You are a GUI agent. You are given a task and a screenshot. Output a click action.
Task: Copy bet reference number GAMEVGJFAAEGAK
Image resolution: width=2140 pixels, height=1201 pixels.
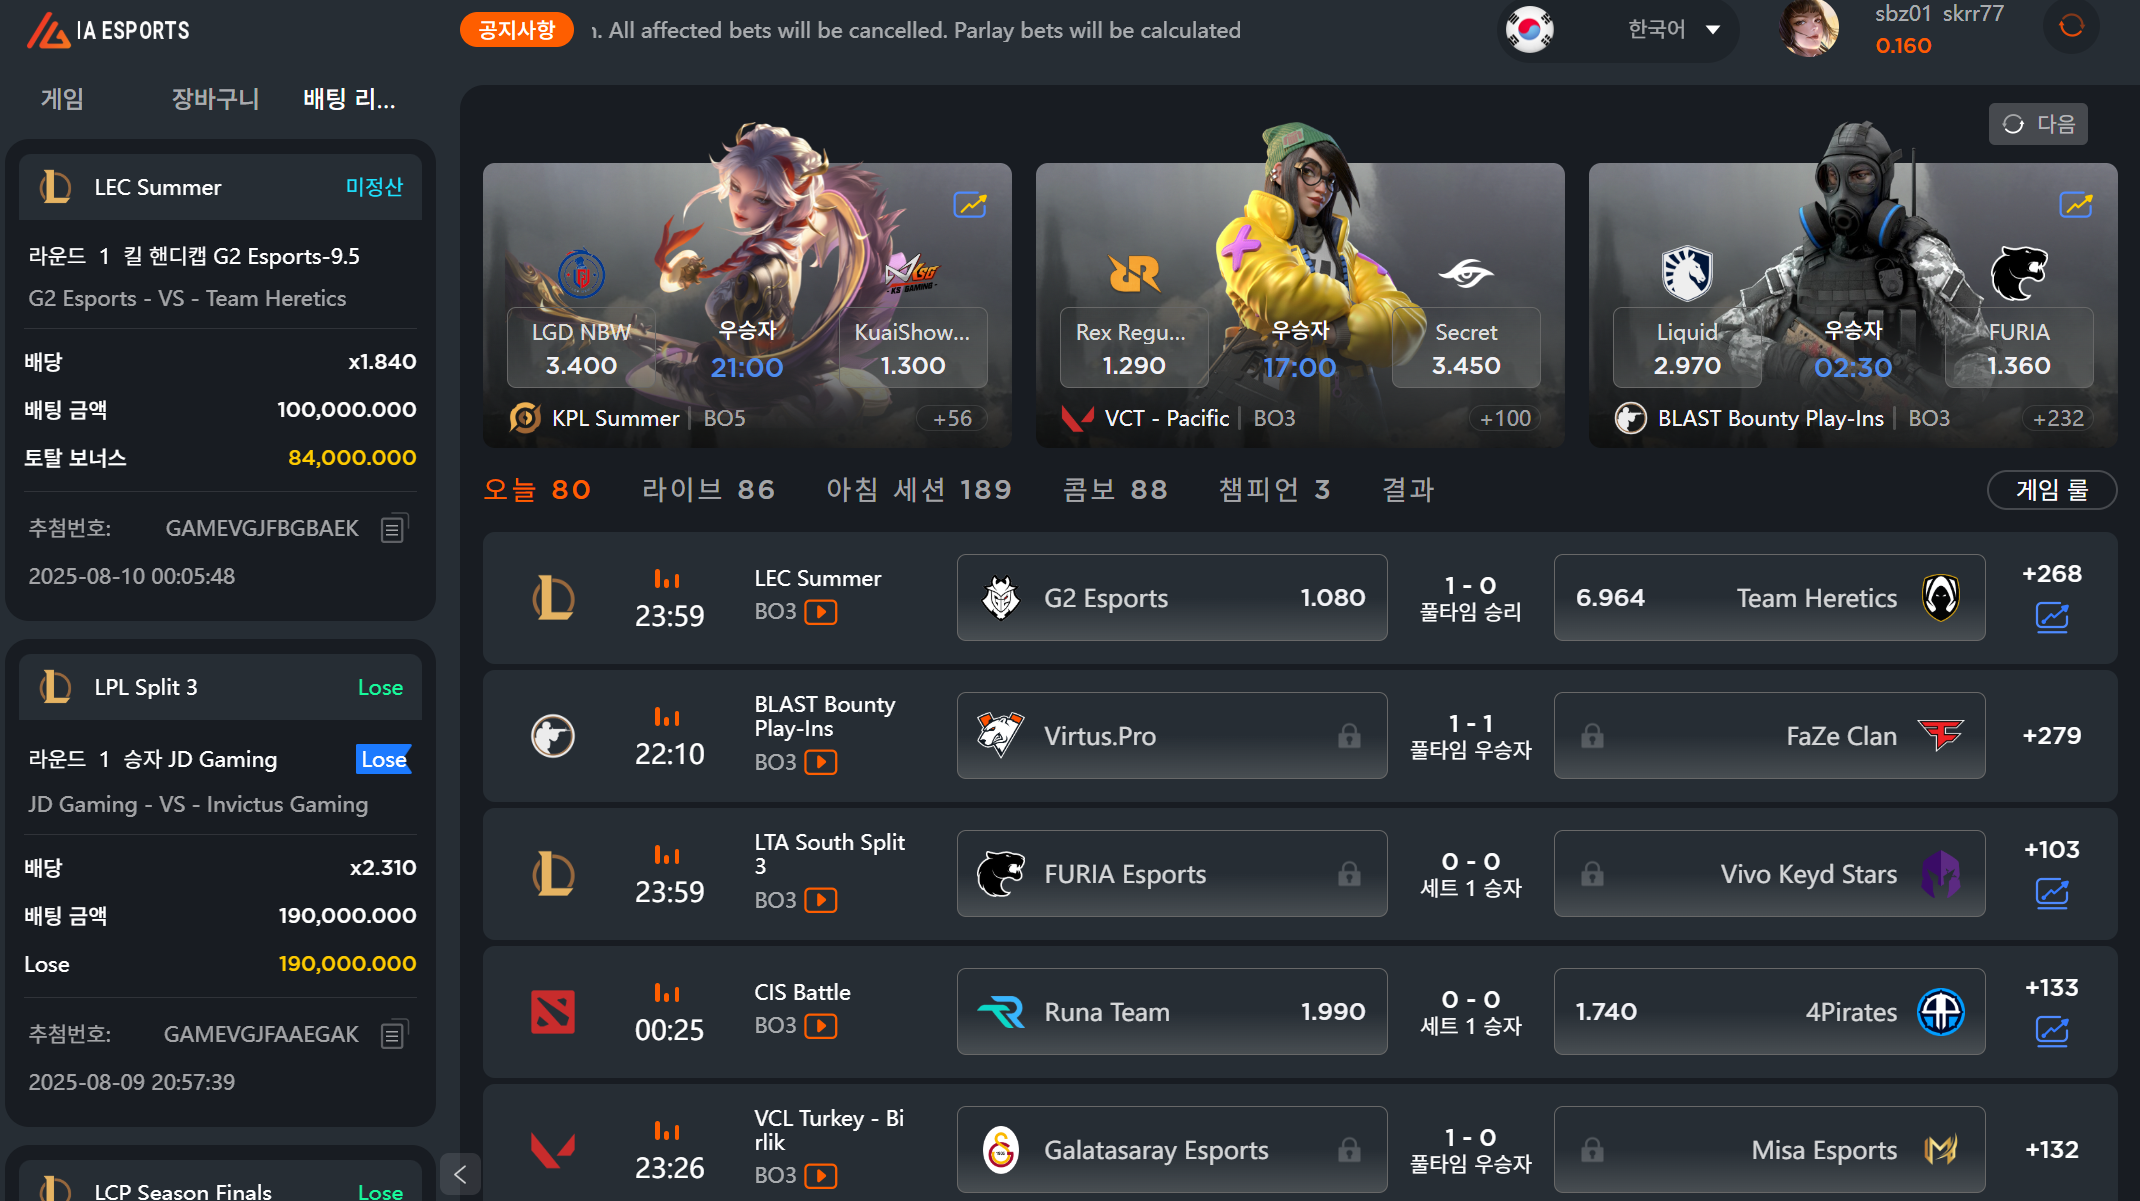(394, 1034)
